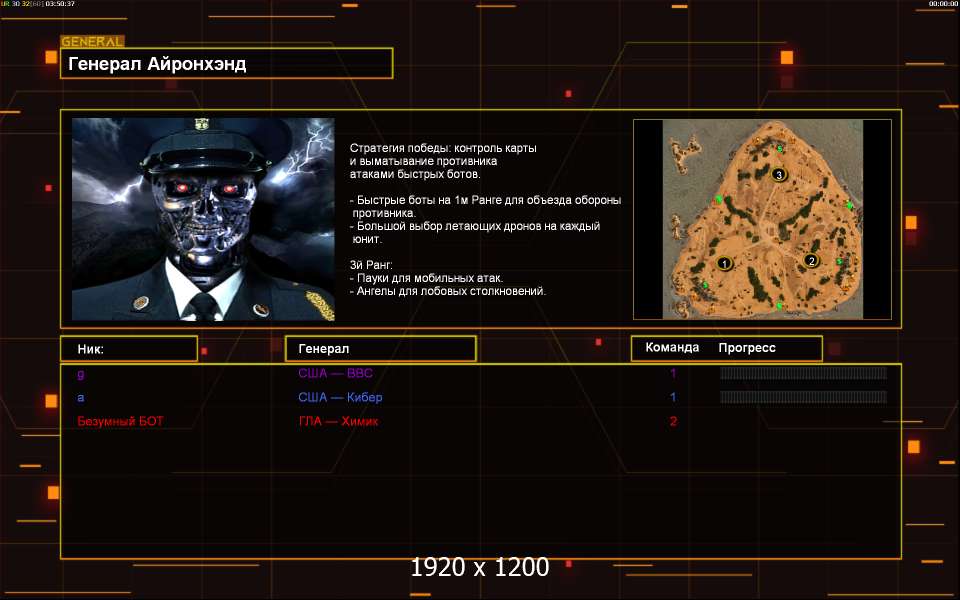The height and width of the screenshot is (600, 960).
Task: Click the ГЛА — Химик general entry
Action: tap(338, 421)
